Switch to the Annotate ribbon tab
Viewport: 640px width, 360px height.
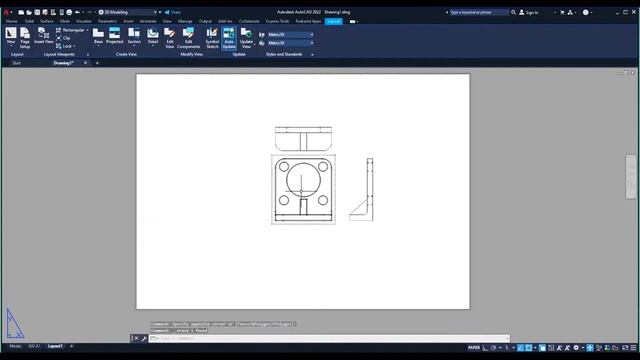[x=148, y=21]
